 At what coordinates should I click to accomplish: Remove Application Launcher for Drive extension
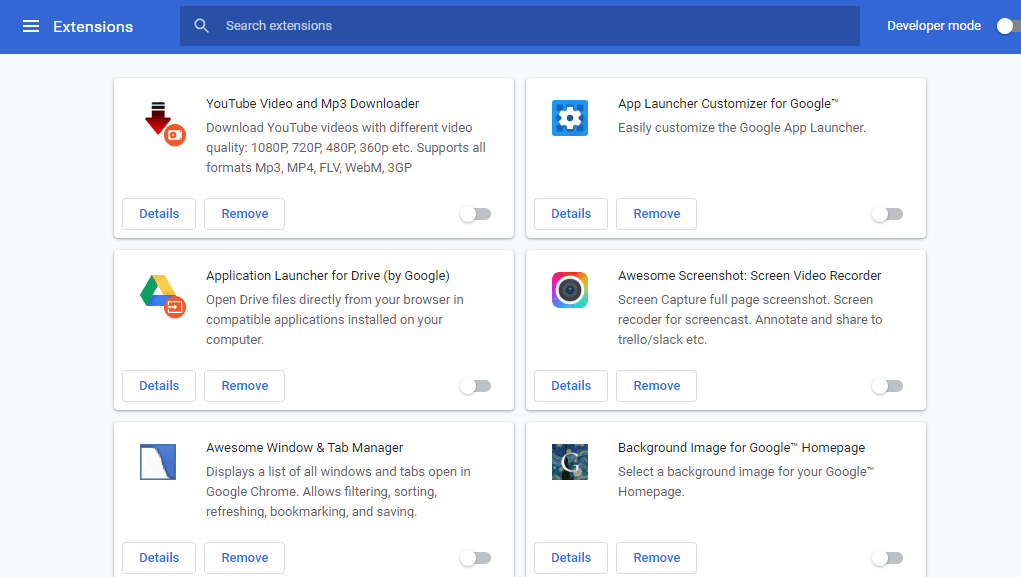click(244, 386)
